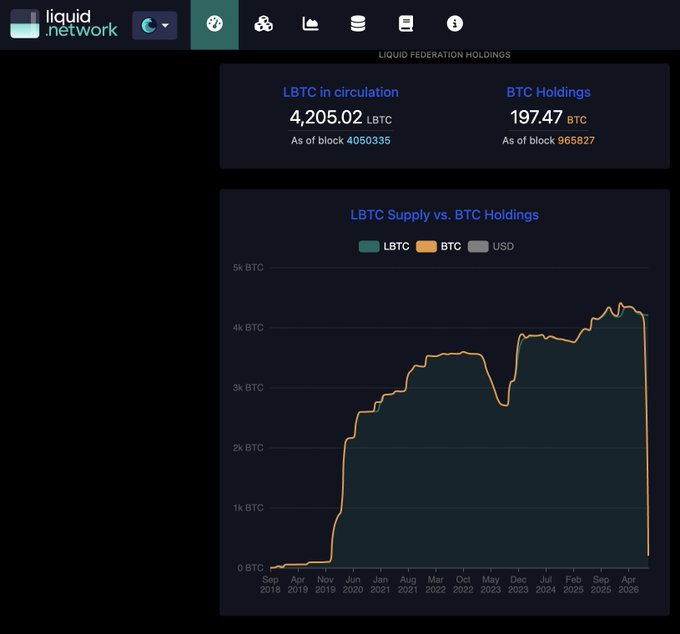Open the blocks cubes icon
Image resolution: width=680 pixels, height=634 pixels.
(x=263, y=24)
